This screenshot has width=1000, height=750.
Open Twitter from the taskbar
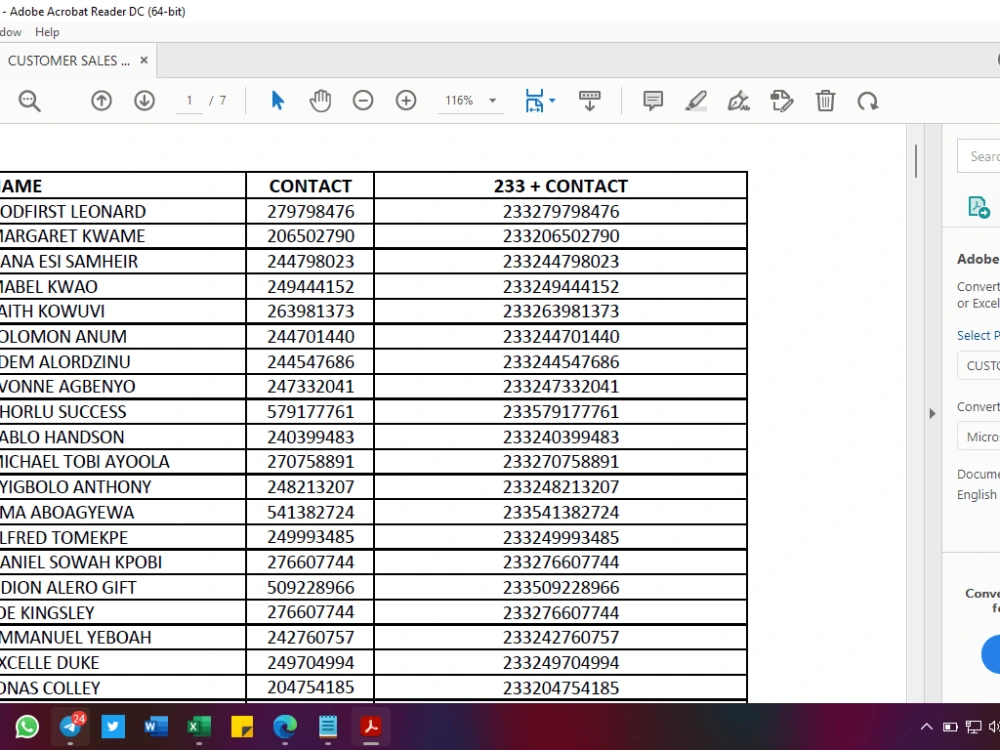pos(113,726)
